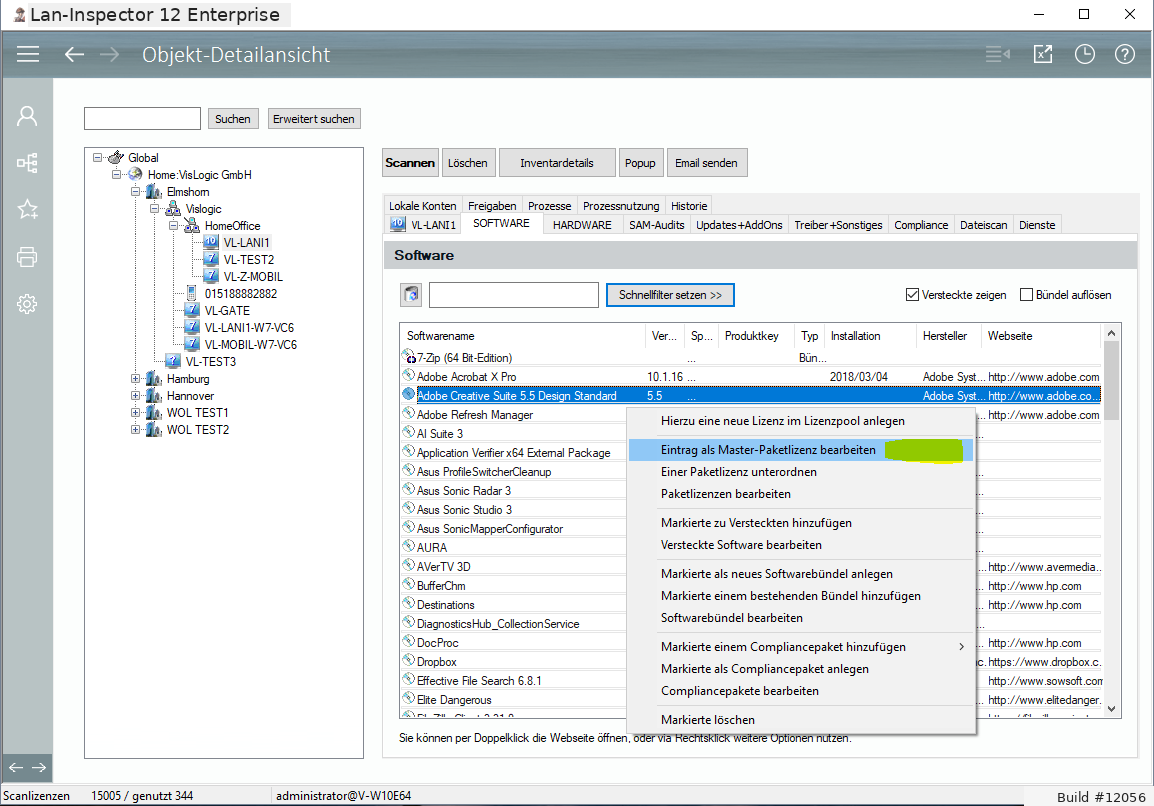Open the Prozessnutzung tab

[621, 206]
